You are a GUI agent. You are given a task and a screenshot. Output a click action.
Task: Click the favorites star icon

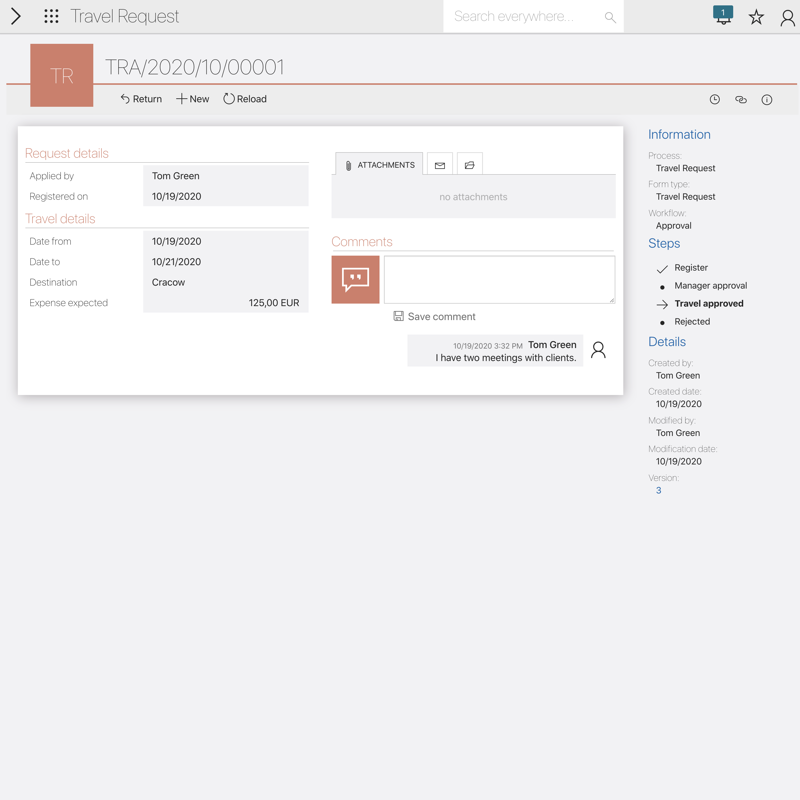click(756, 17)
